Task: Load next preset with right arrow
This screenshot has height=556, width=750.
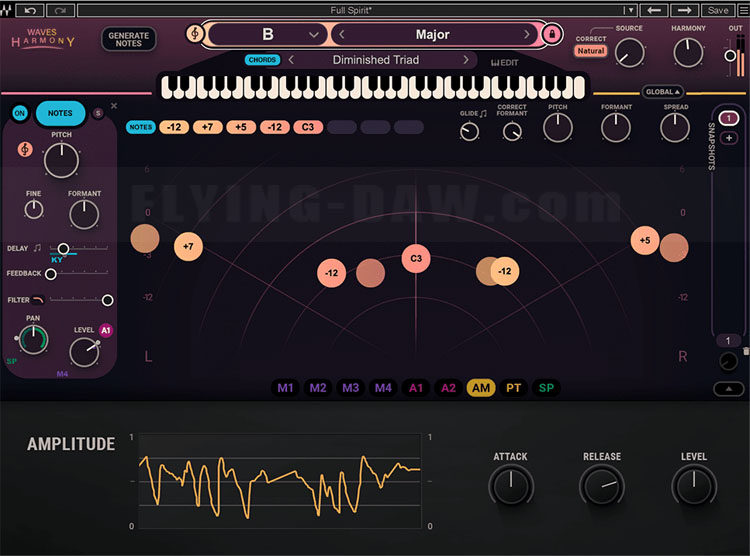Action: point(684,10)
